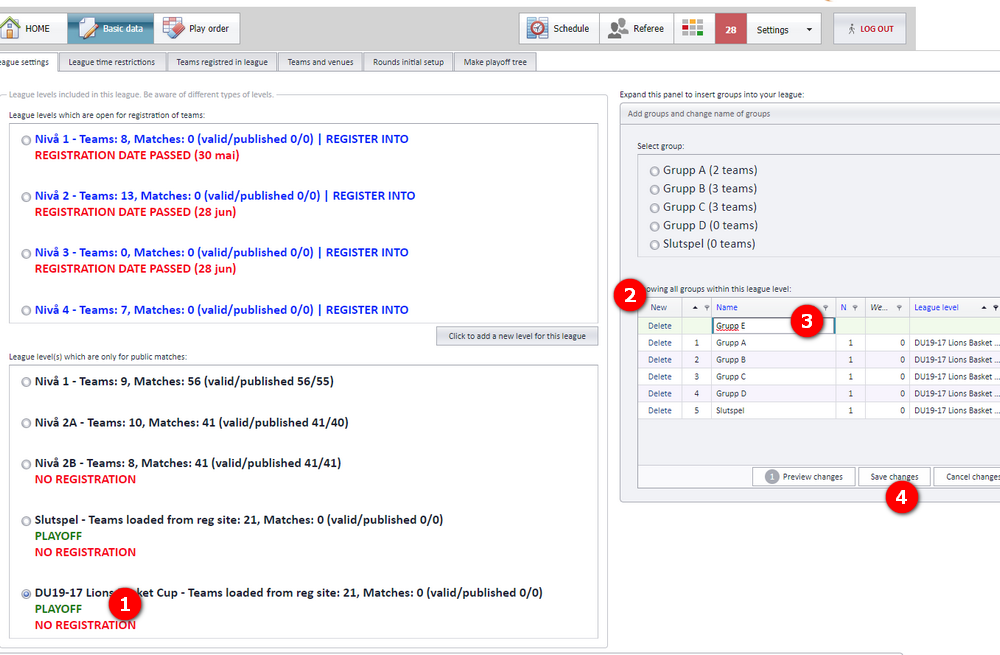Click the sort arrow in the order-number column
This screenshot has height=655, width=1000.
(695, 307)
